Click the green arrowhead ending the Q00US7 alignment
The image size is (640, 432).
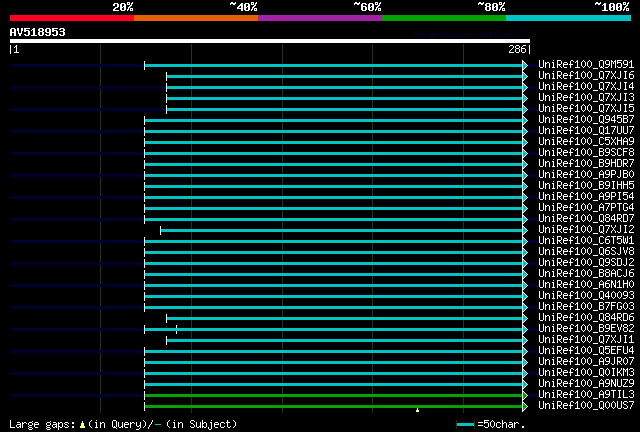click(525, 406)
